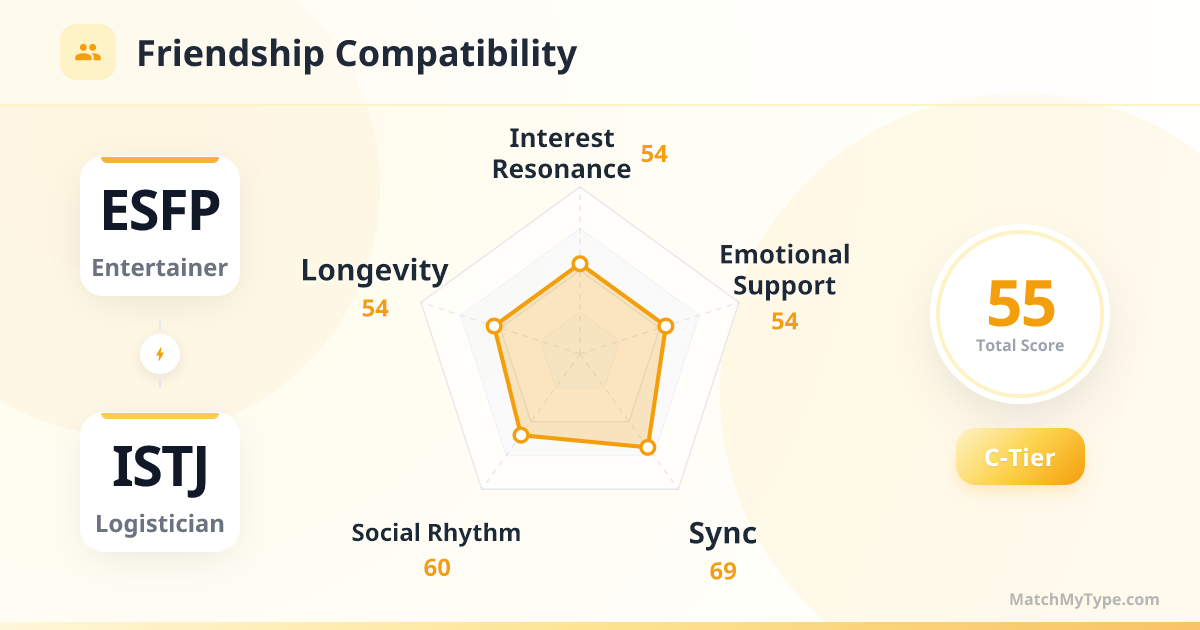Select the ISTJ Logistician card
This screenshot has height=630, width=1200.
[160, 483]
